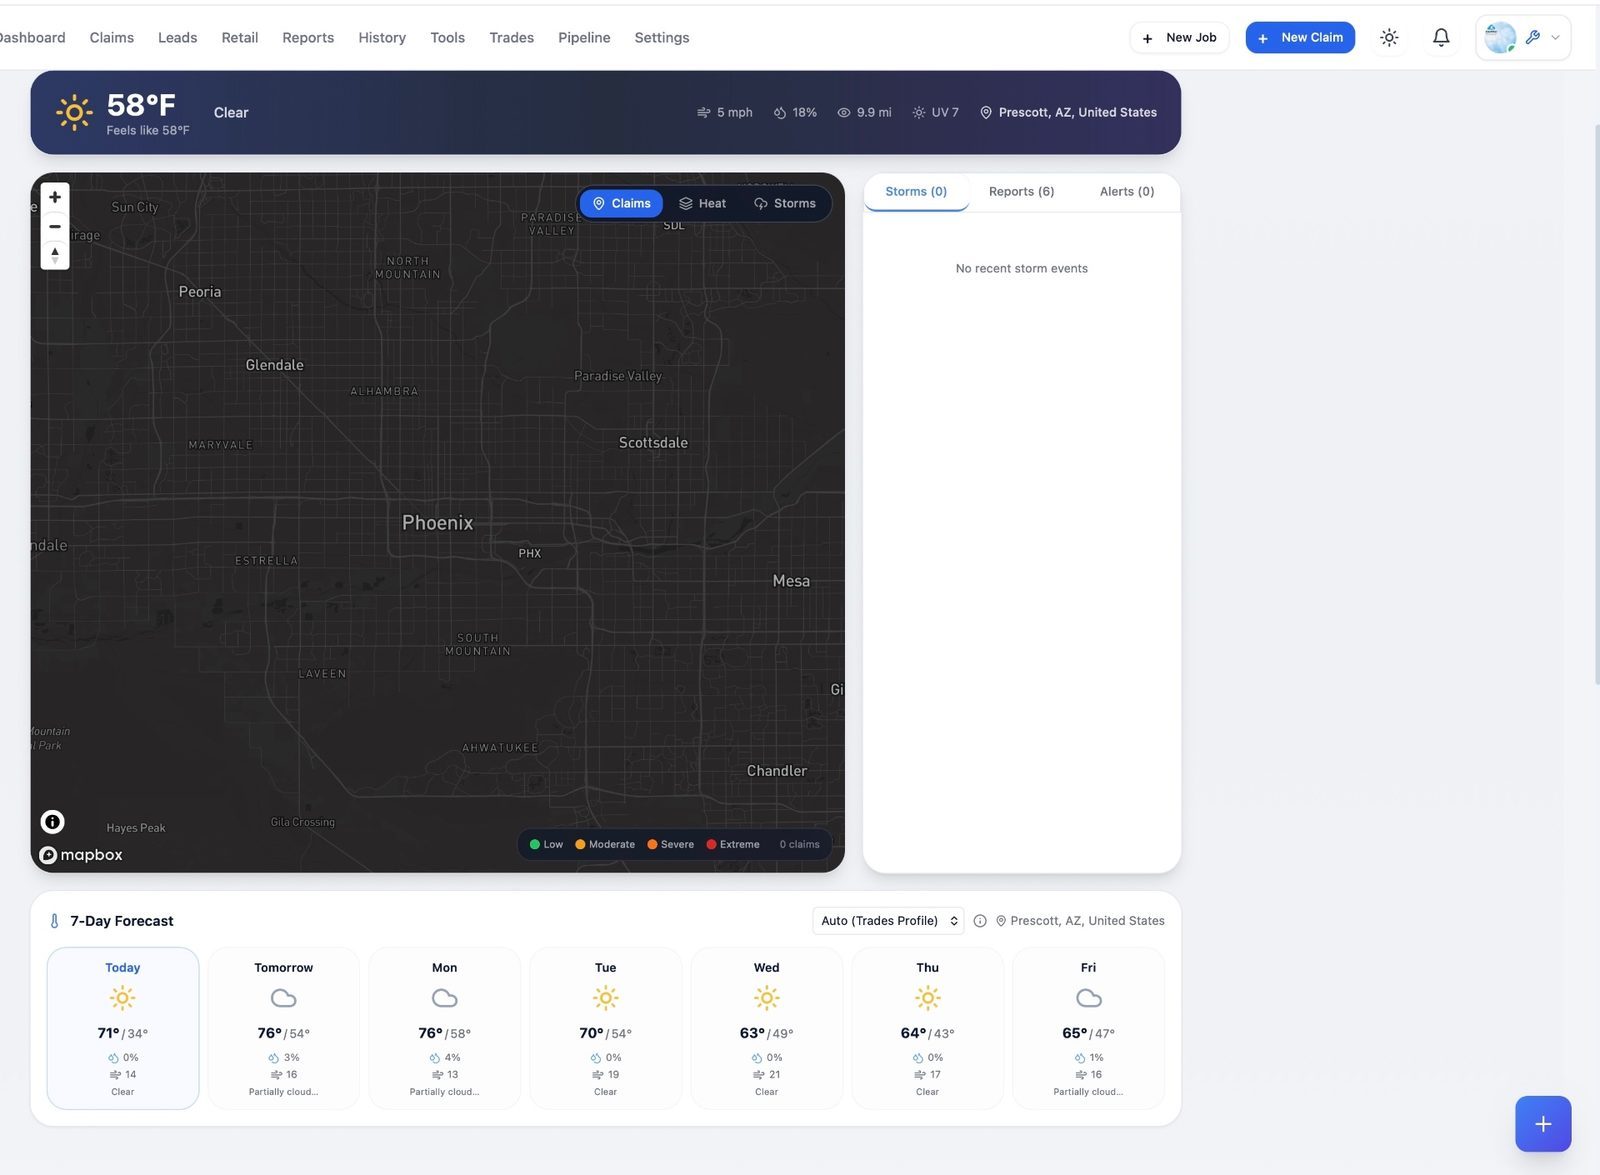
Task: Click 'No recent storm events' text
Action: pyautogui.click(x=1021, y=269)
